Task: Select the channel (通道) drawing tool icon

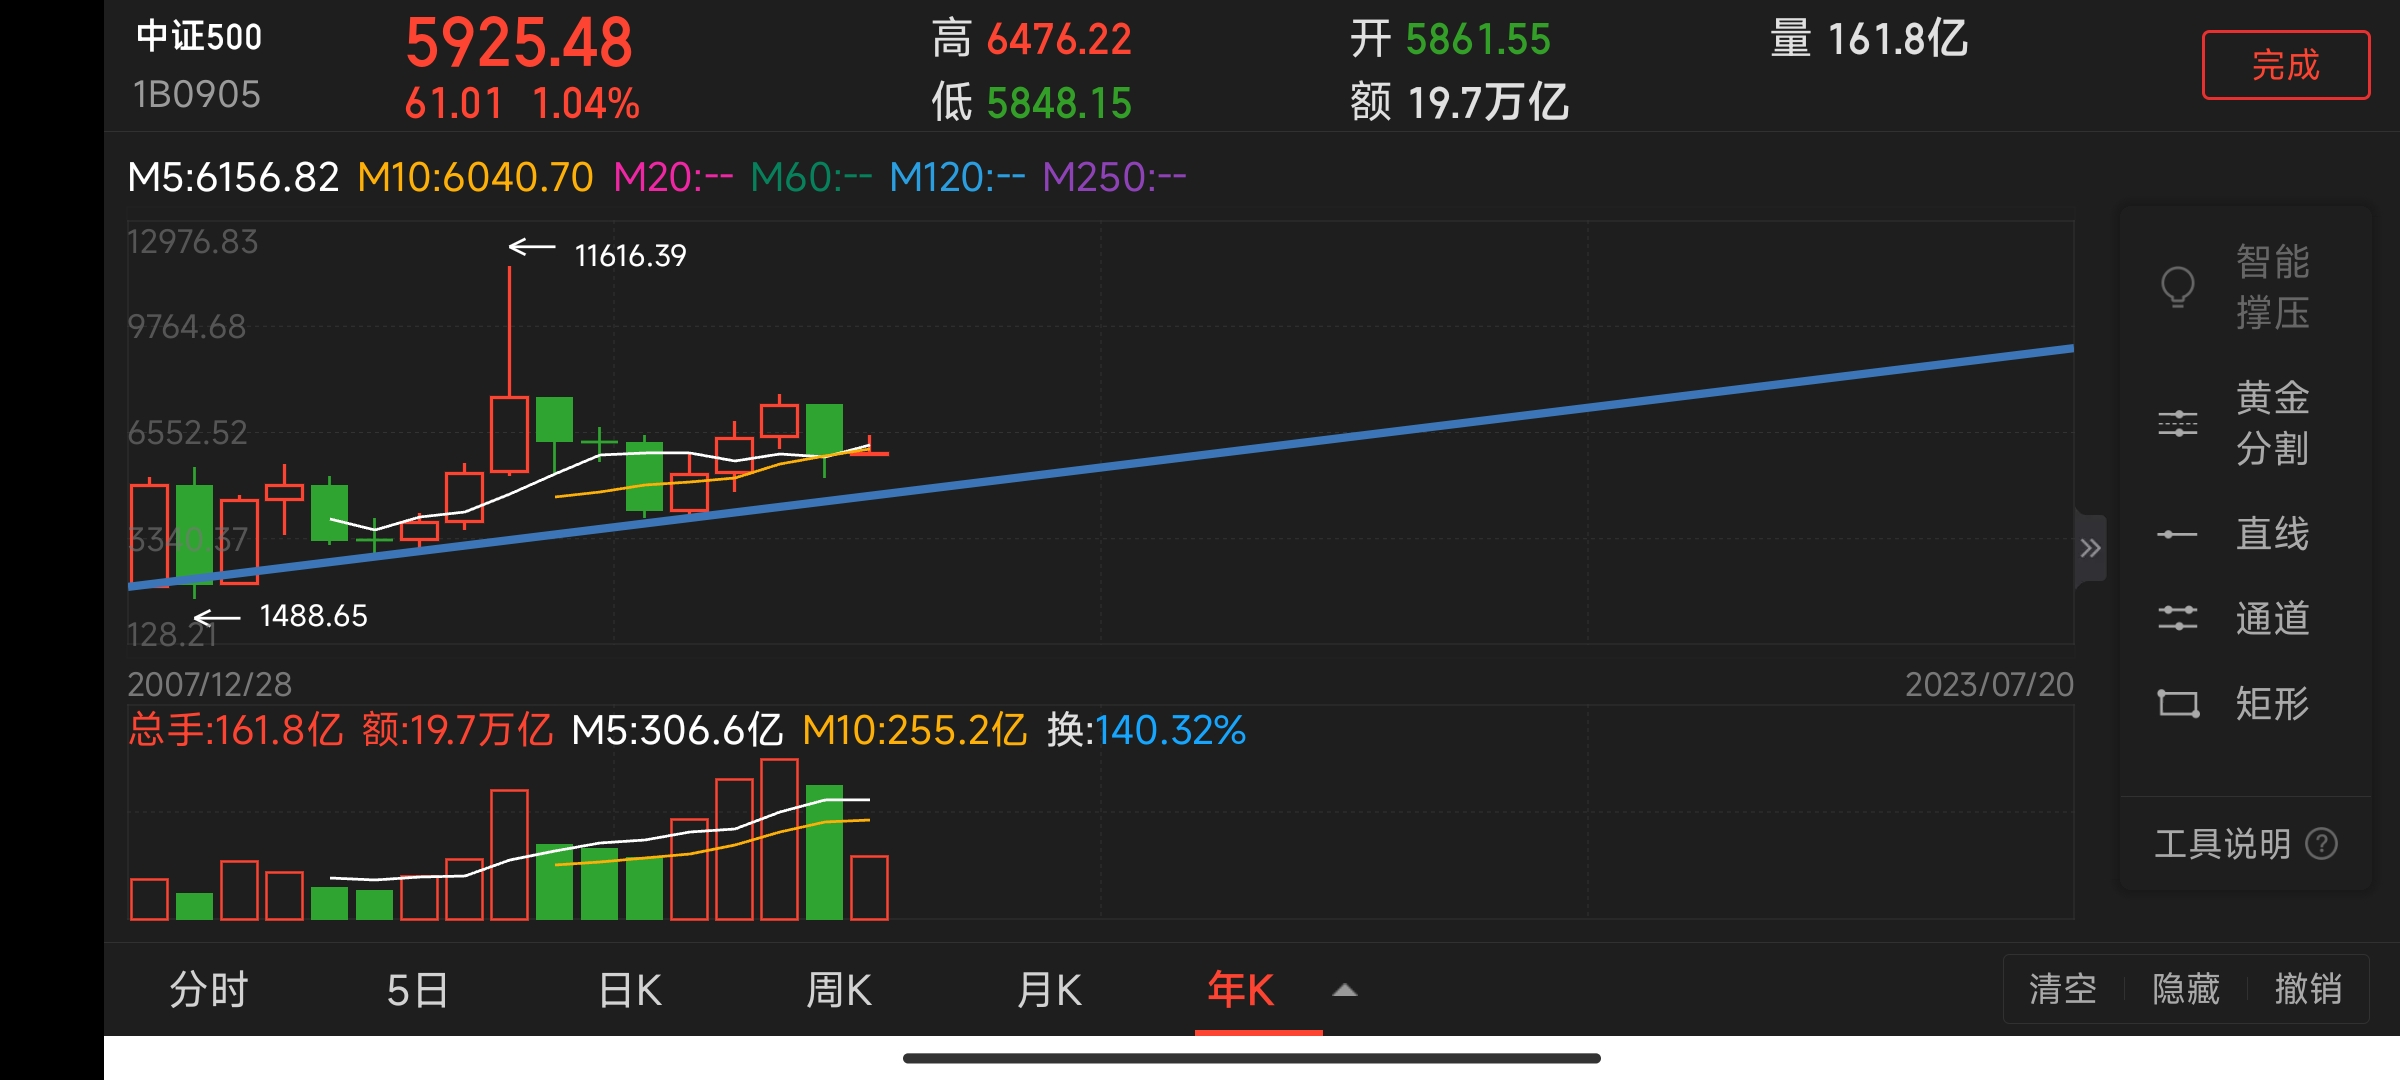Action: pos(2177,618)
